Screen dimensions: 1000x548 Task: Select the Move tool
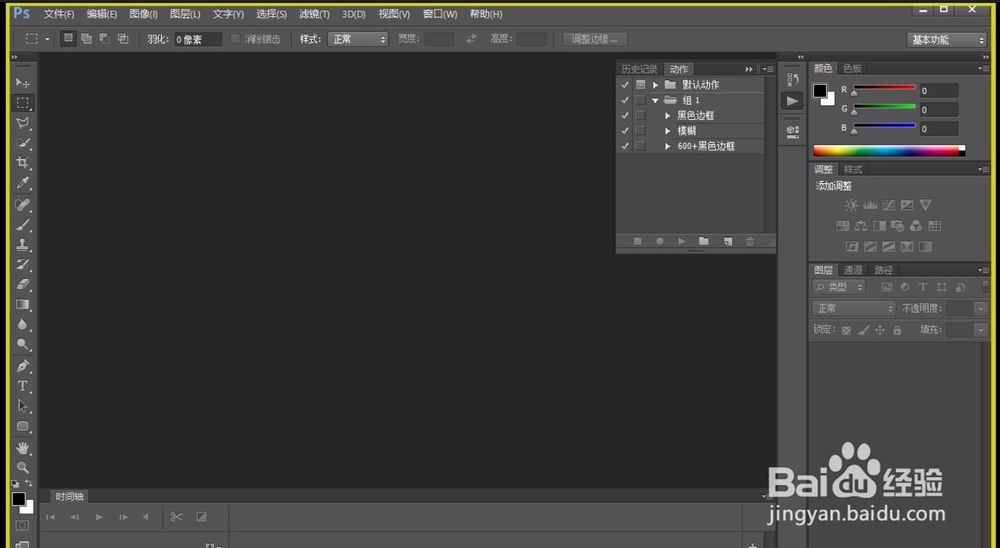(x=23, y=83)
